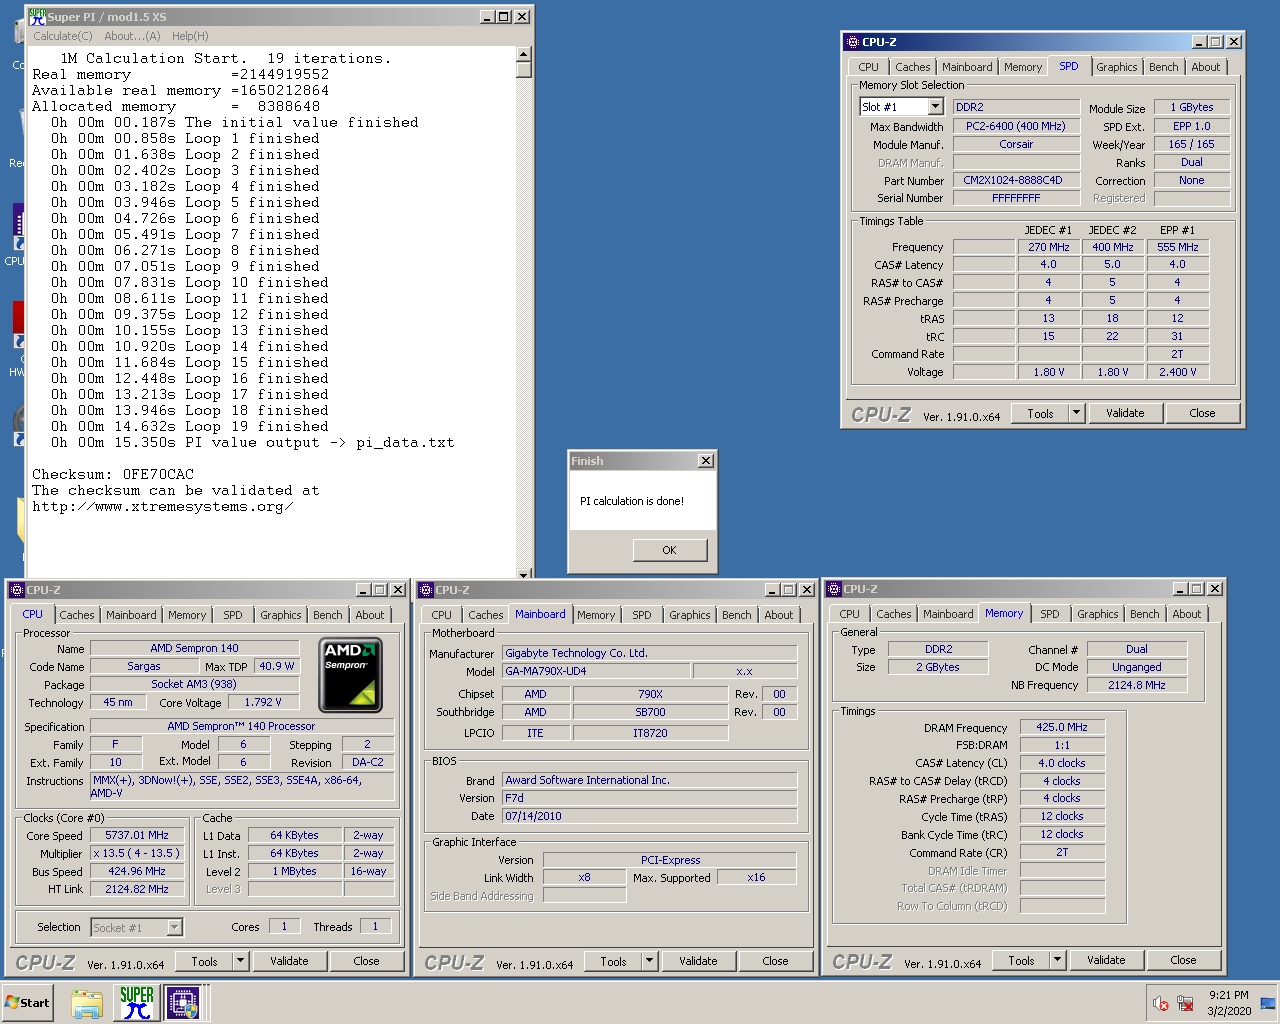Viewport: 1280px width, 1024px height.
Task: Click the Code Name value Sargas
Action: click(x=144, y=666)
